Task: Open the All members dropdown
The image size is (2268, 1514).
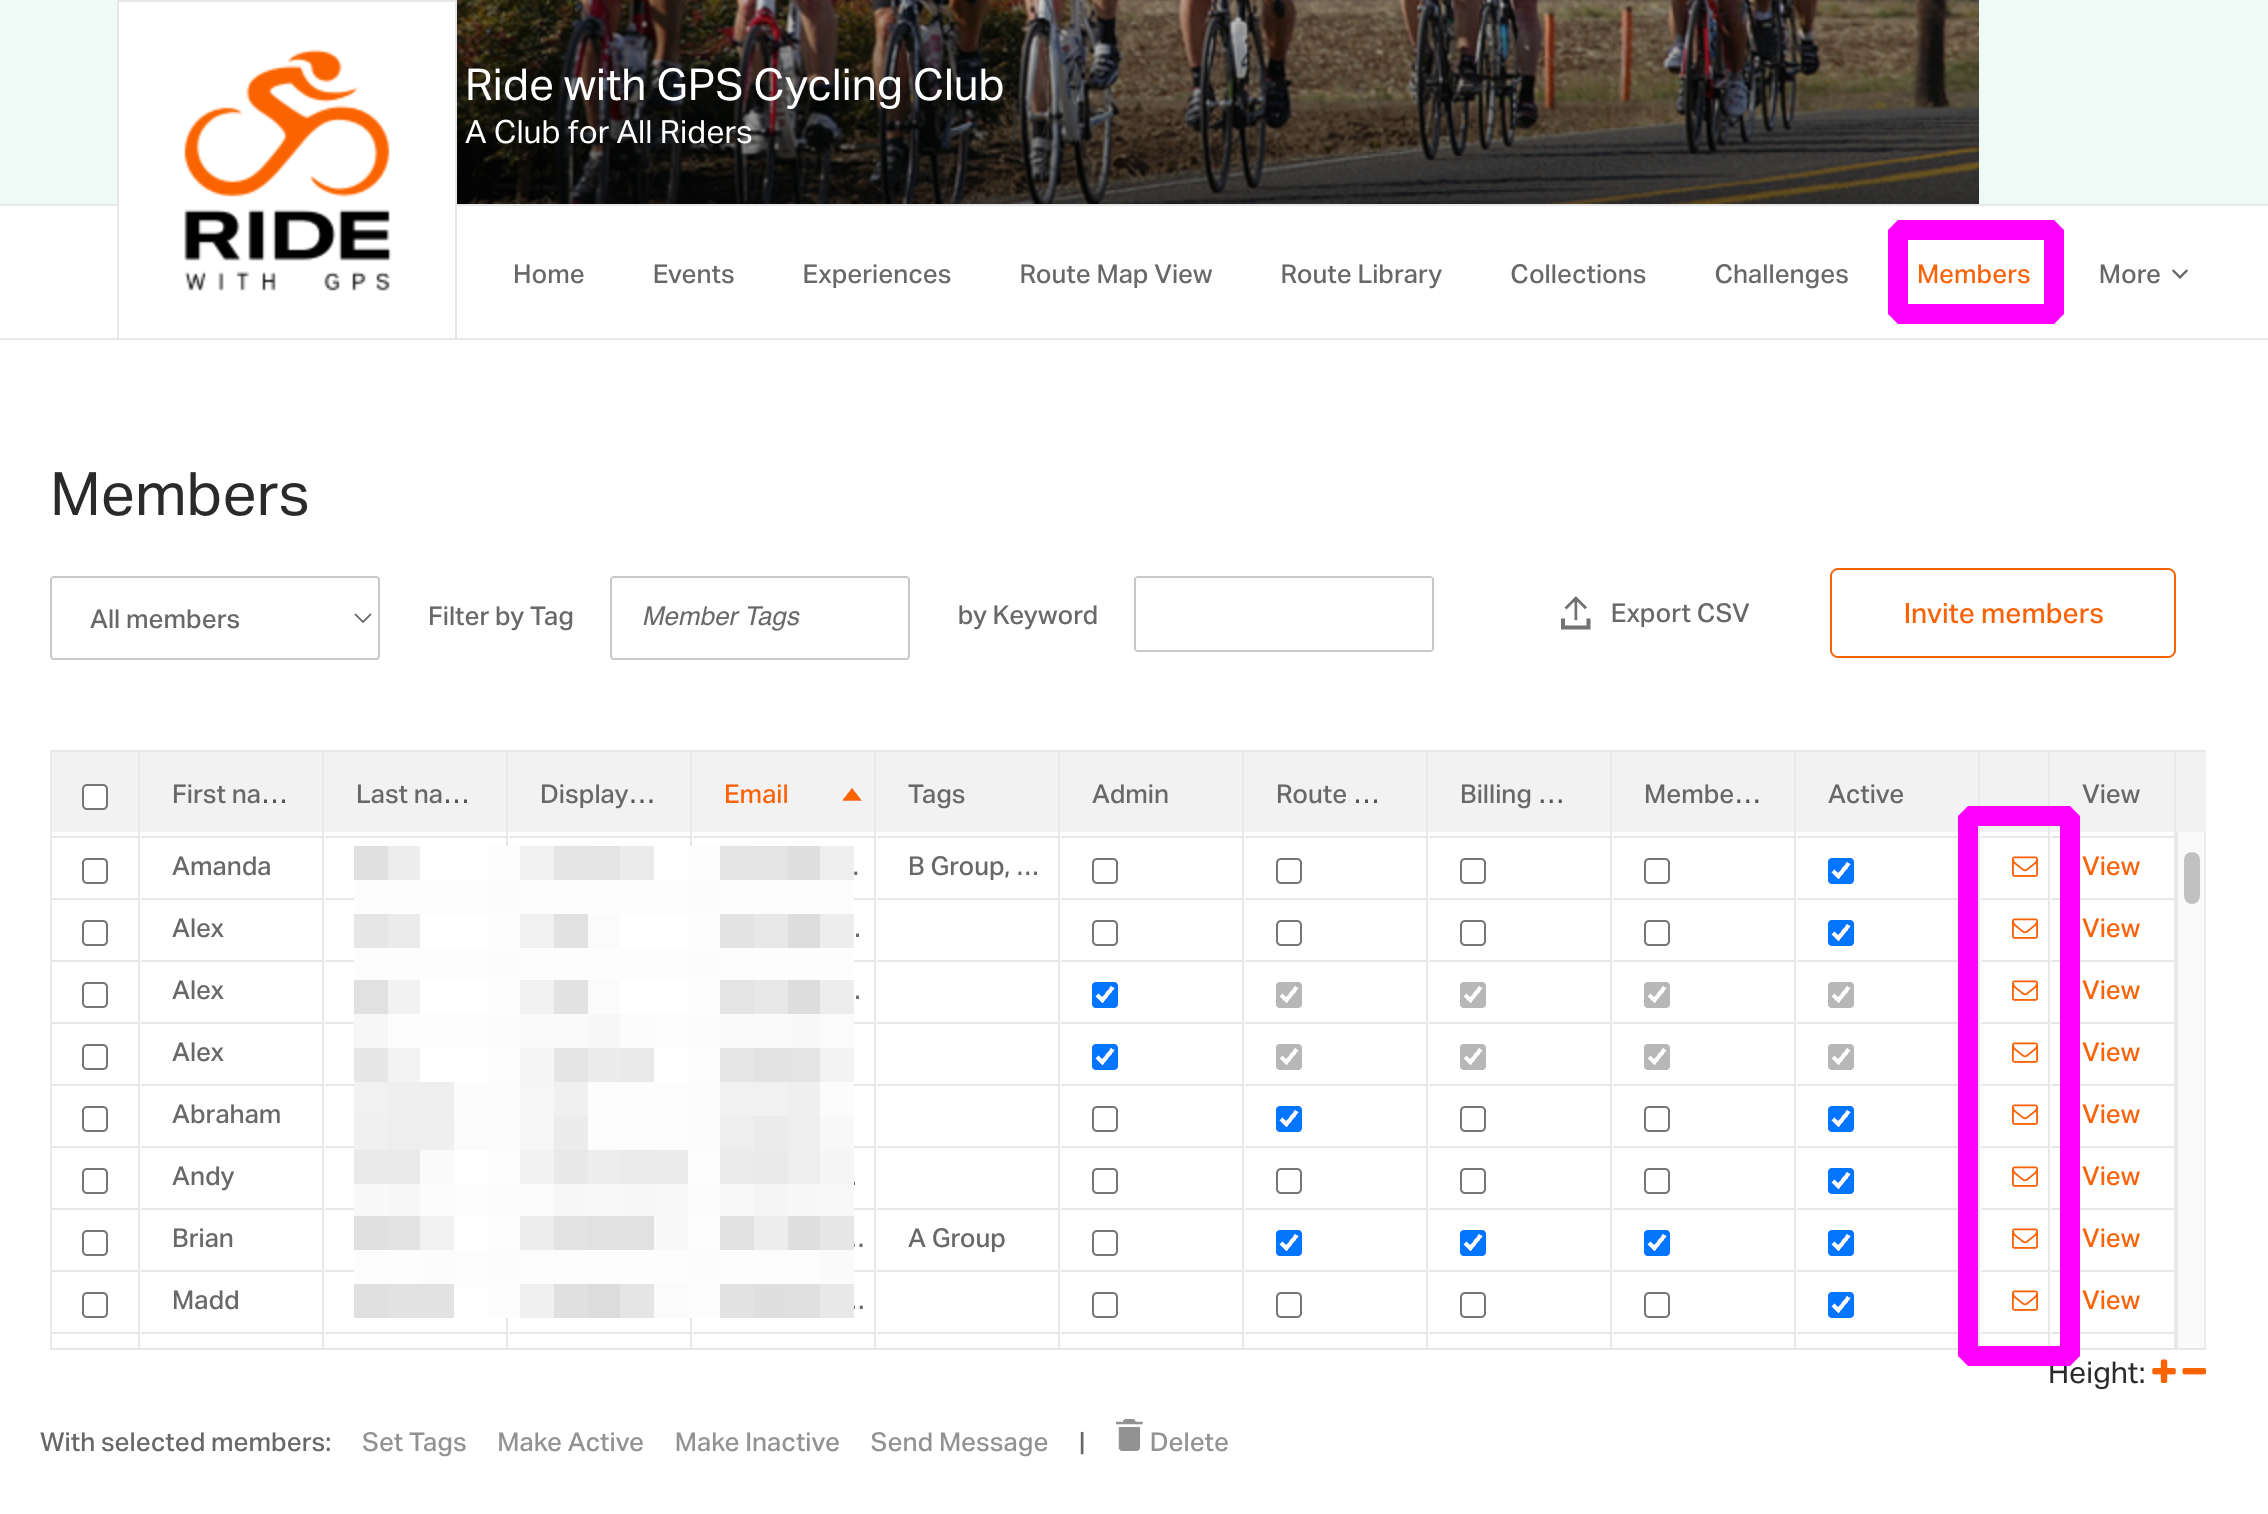Action: pos(215,618)
